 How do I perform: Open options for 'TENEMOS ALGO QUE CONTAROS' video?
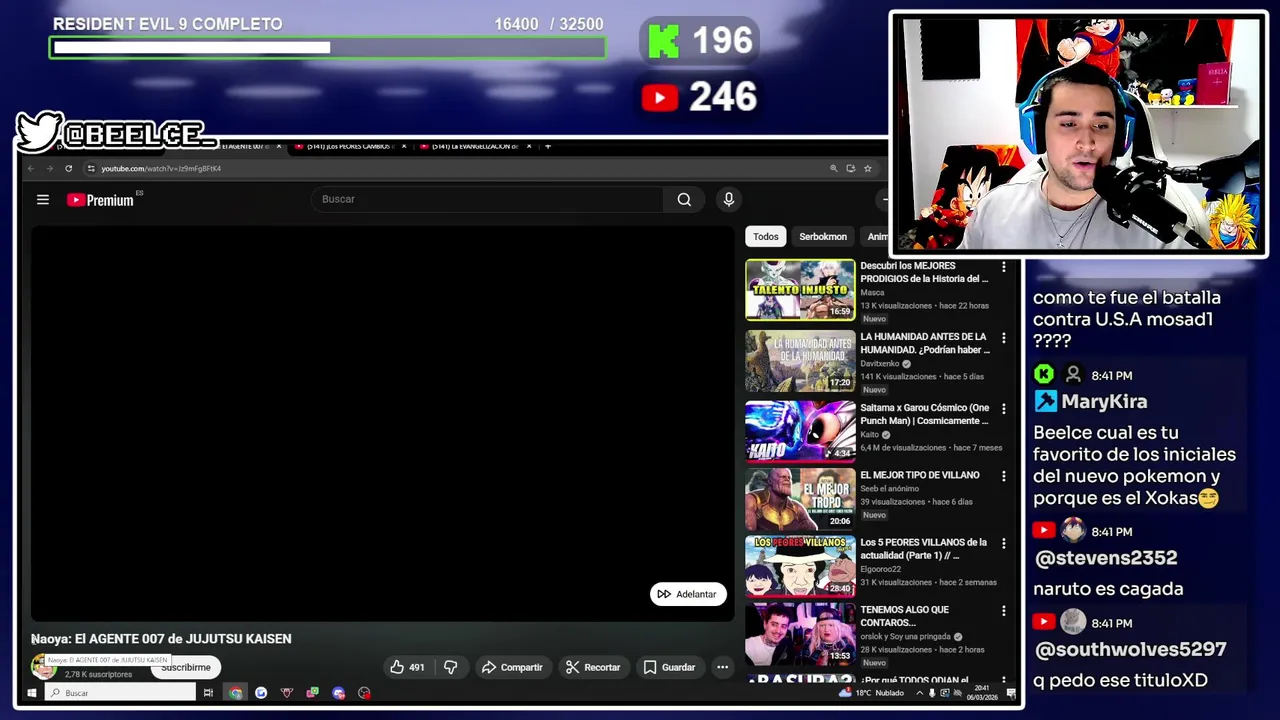click(x=1004, y=610)
